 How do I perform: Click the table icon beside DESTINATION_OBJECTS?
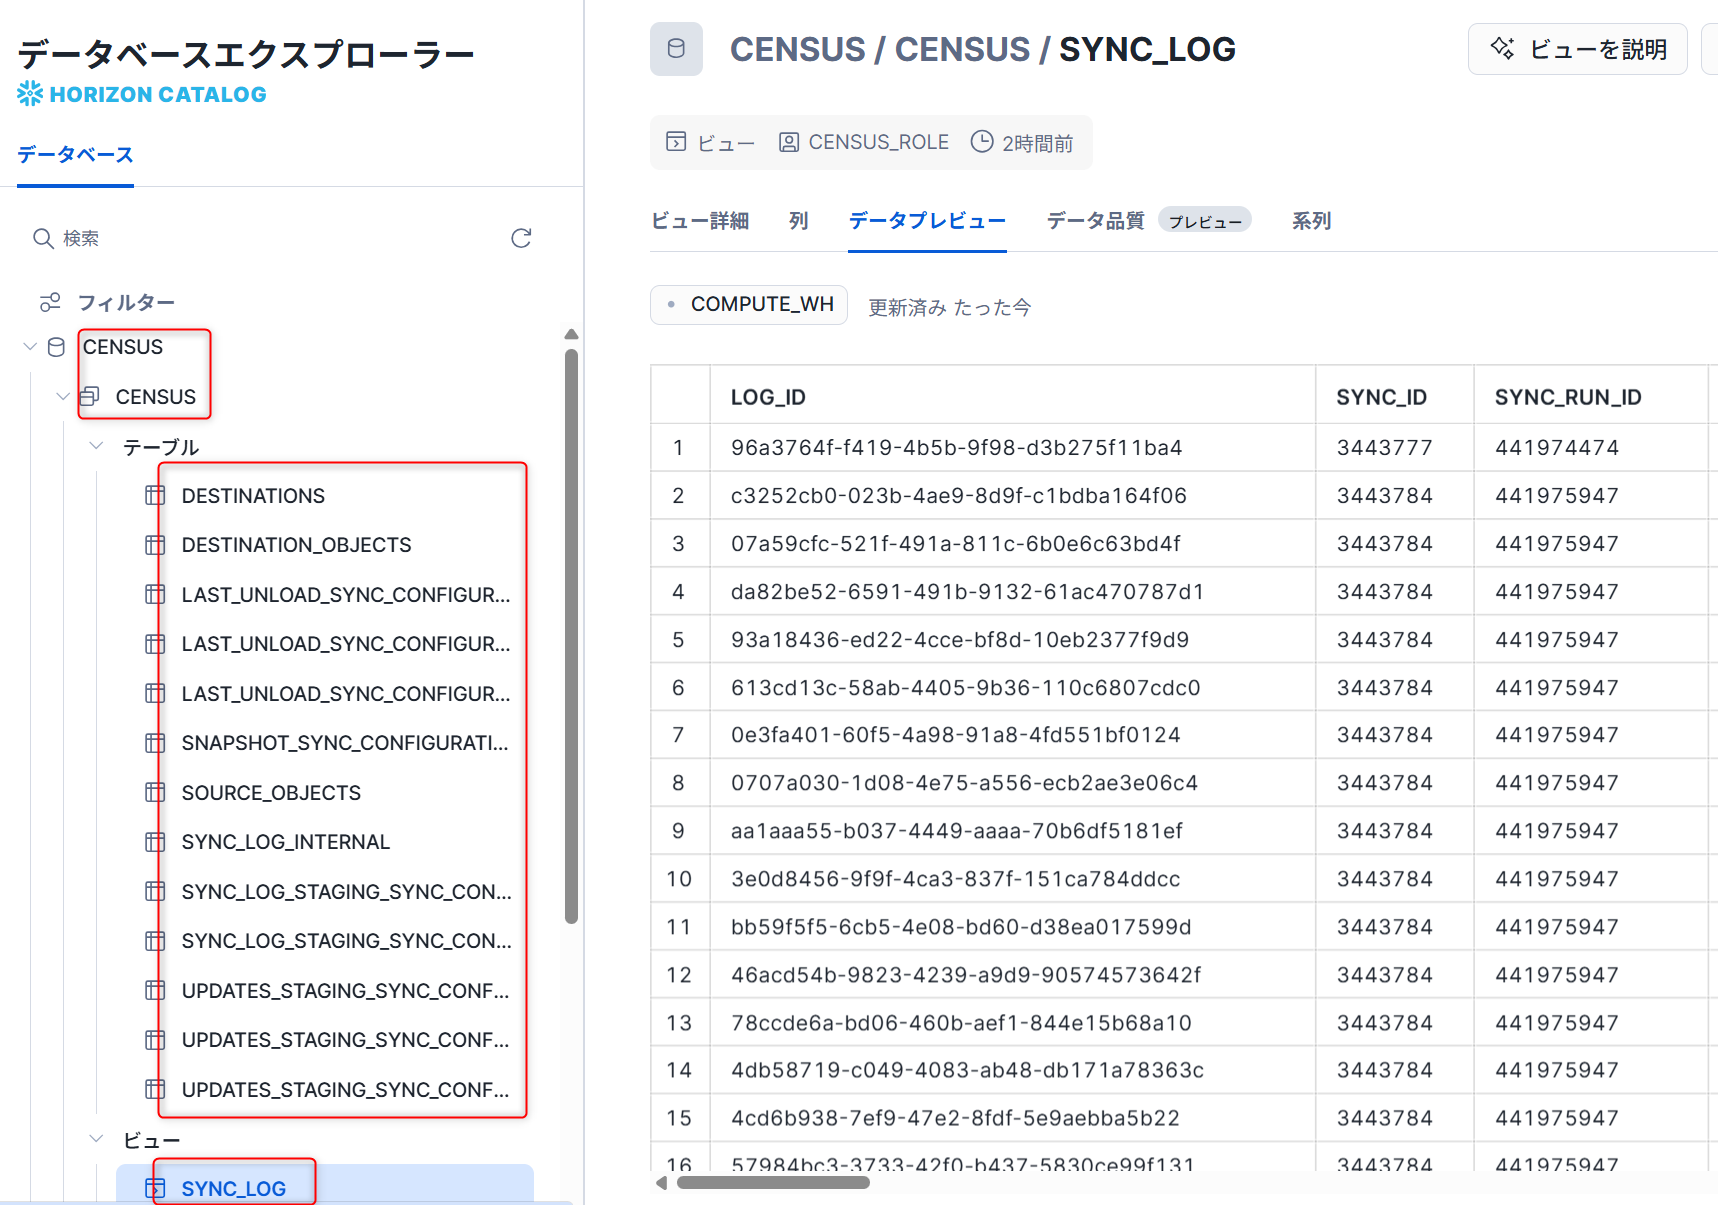coord(155,545)
